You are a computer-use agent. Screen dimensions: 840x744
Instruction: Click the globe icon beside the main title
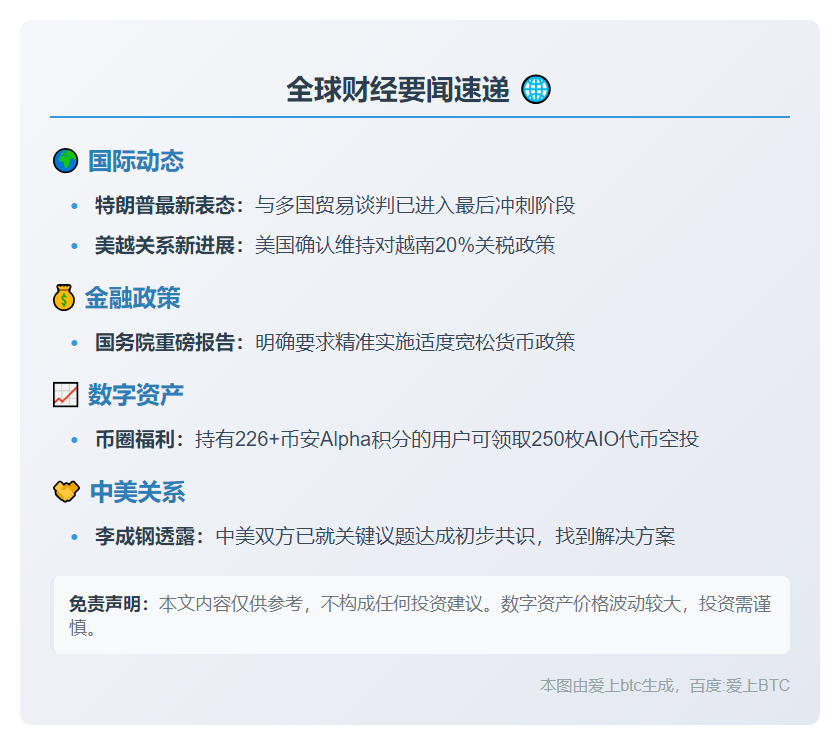[x=536, y=90]
